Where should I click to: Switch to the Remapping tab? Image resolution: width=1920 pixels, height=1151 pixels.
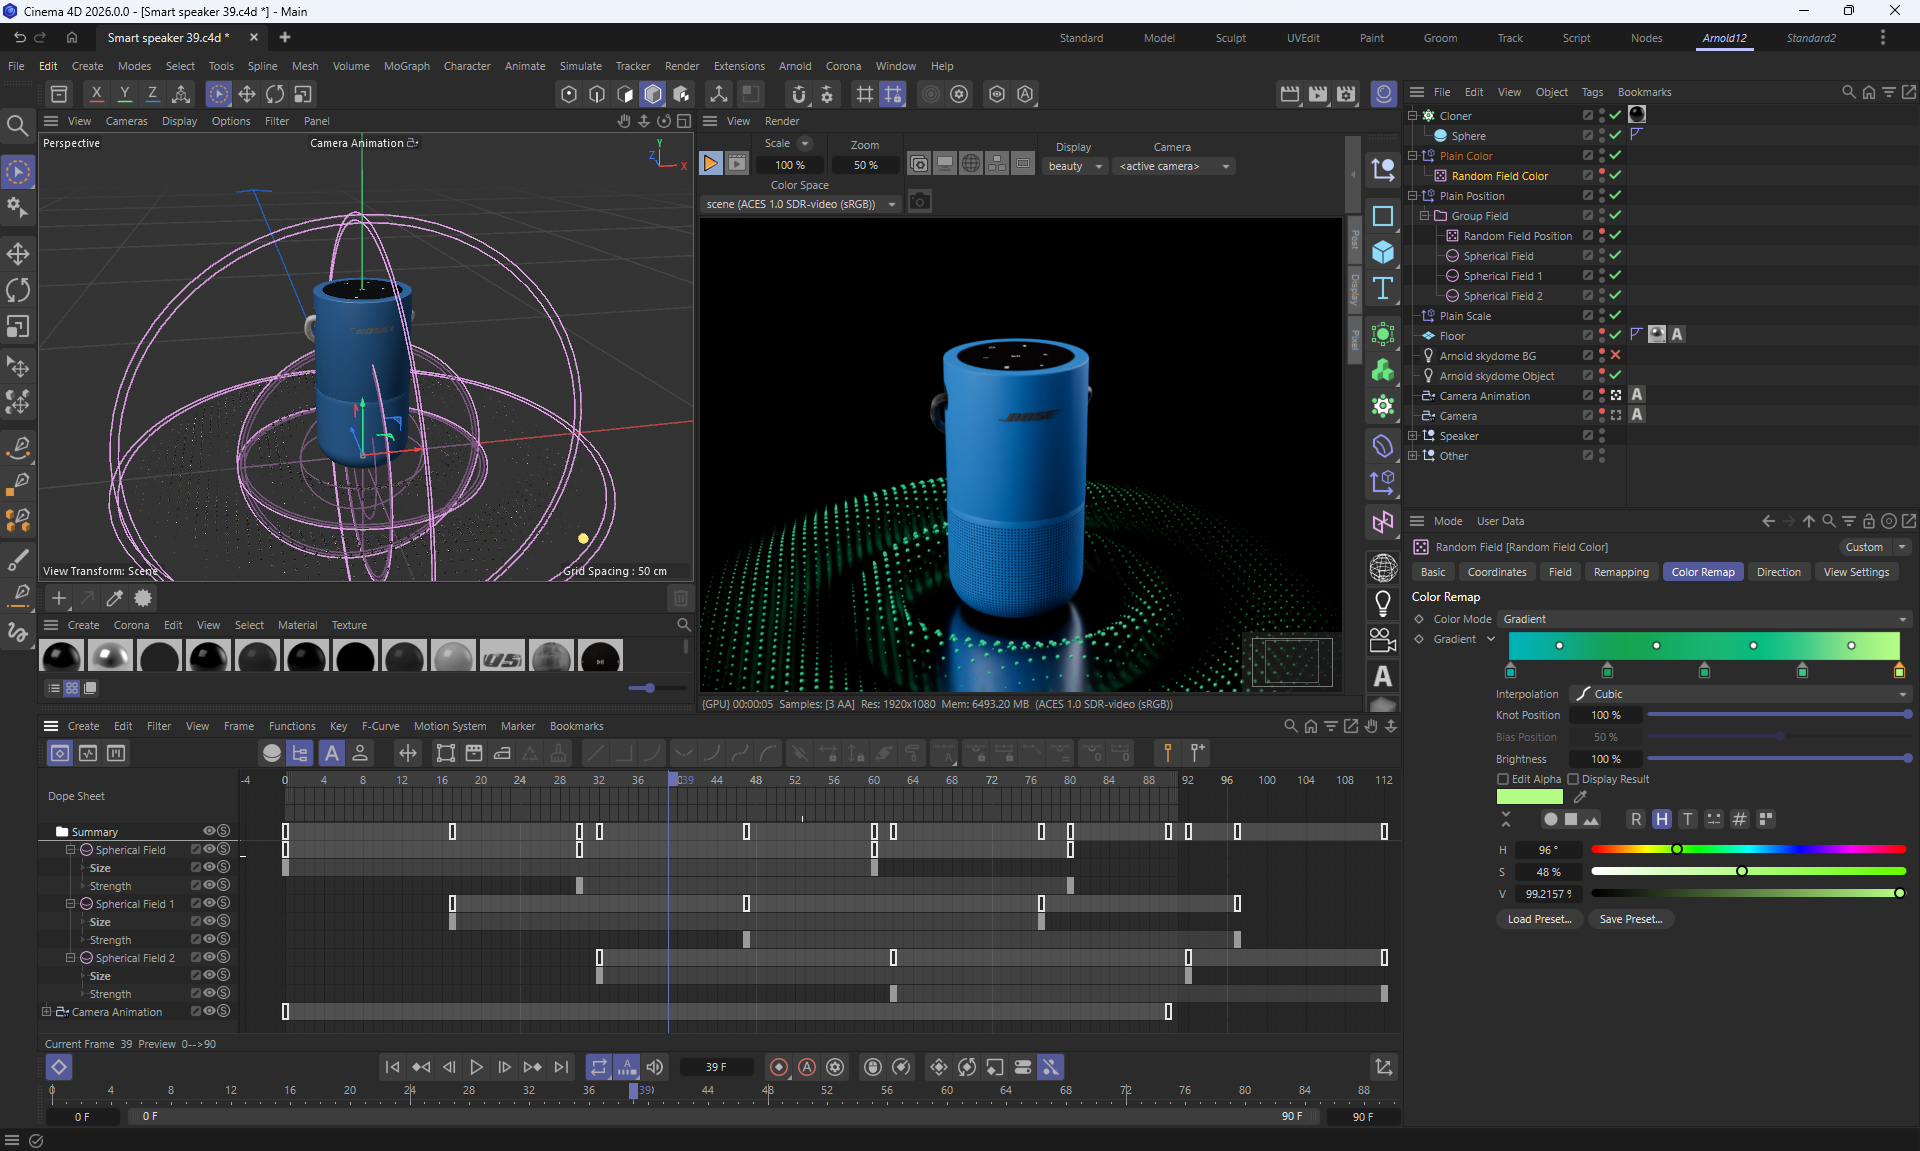pyautogui.click(x=1620, y=572)
